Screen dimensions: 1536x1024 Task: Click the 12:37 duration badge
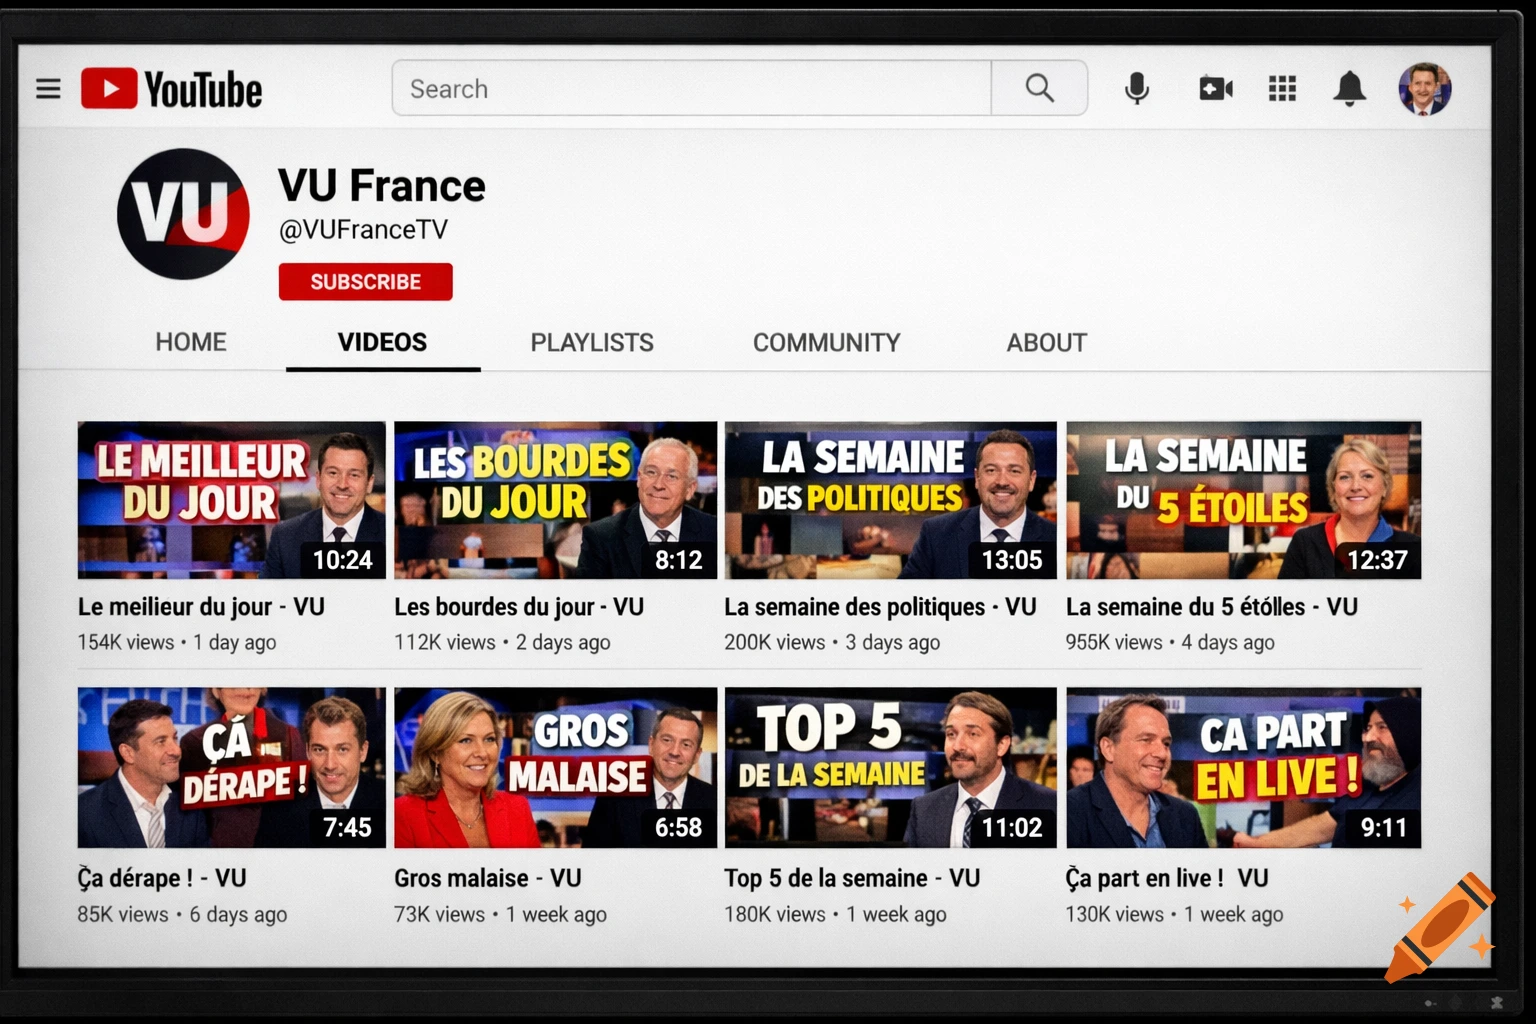[1377, 560]
